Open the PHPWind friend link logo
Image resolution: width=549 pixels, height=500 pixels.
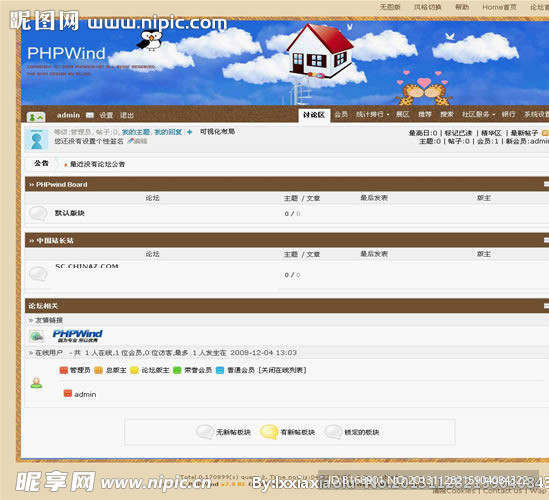[x=77, y=336]
